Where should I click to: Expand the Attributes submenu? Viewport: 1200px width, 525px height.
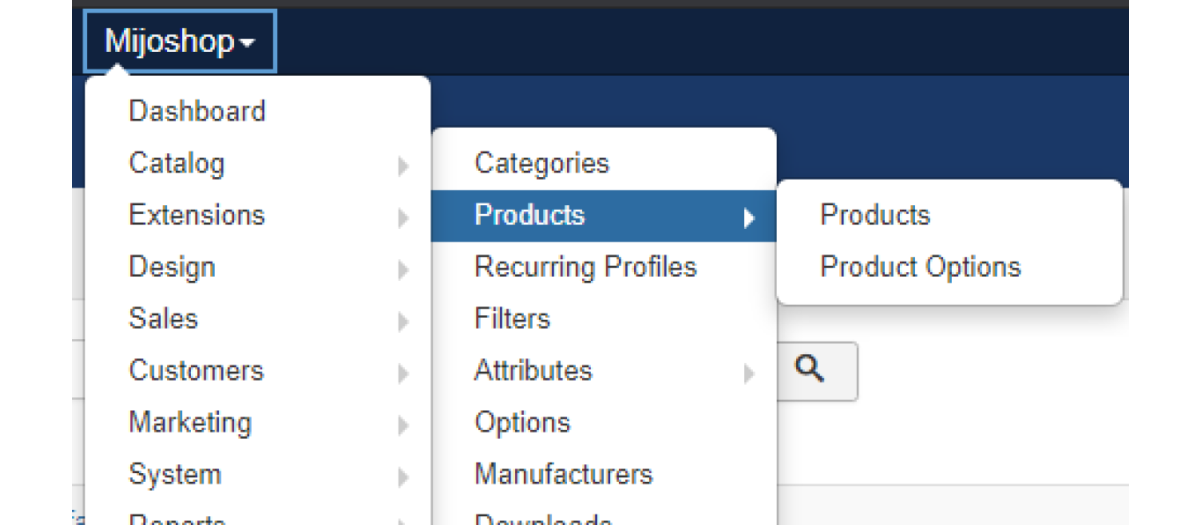533,371
